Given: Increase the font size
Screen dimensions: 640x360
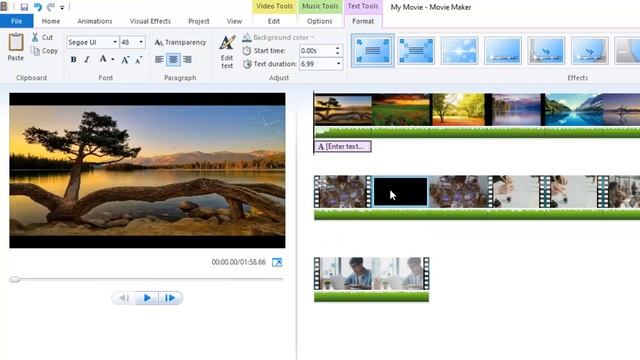Looking at the screenshot, I should [125, 60].
